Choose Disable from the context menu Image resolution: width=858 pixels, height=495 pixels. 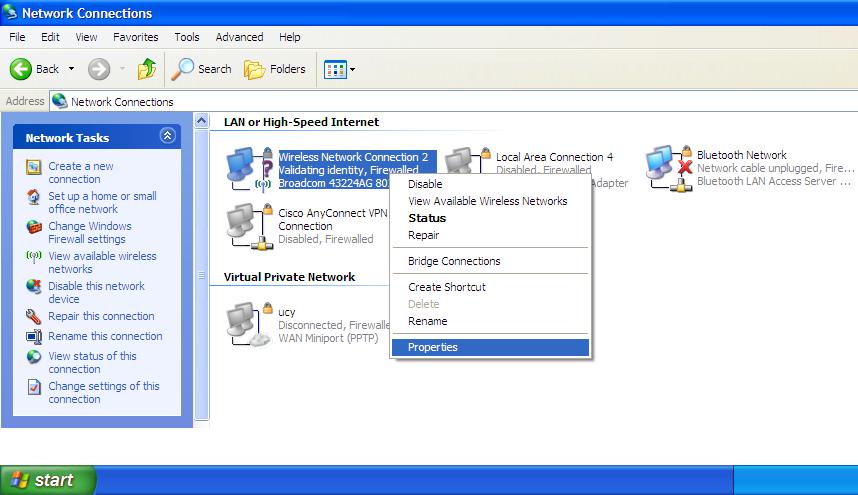[x=490, y=184]
